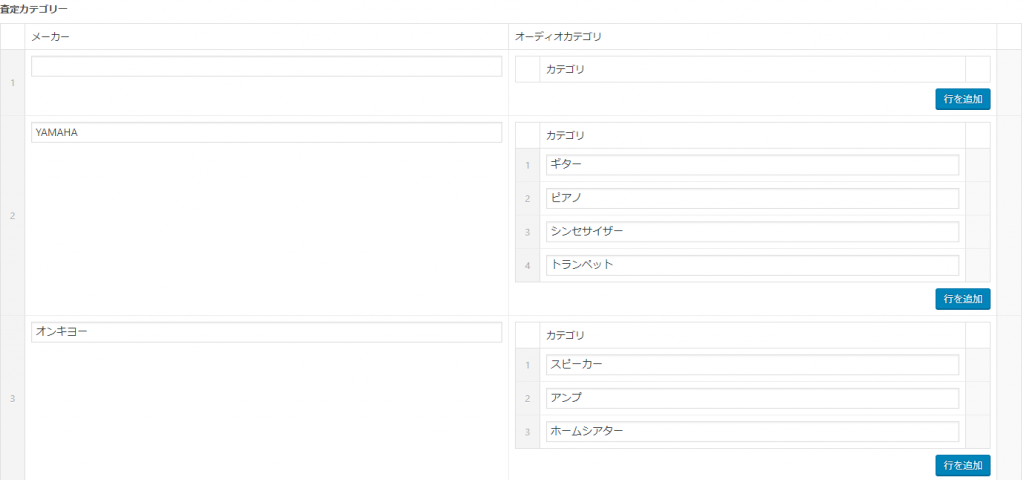Click the オンキヨー maker input field
Screen dimensions: 1024x480
coord(266,332)
